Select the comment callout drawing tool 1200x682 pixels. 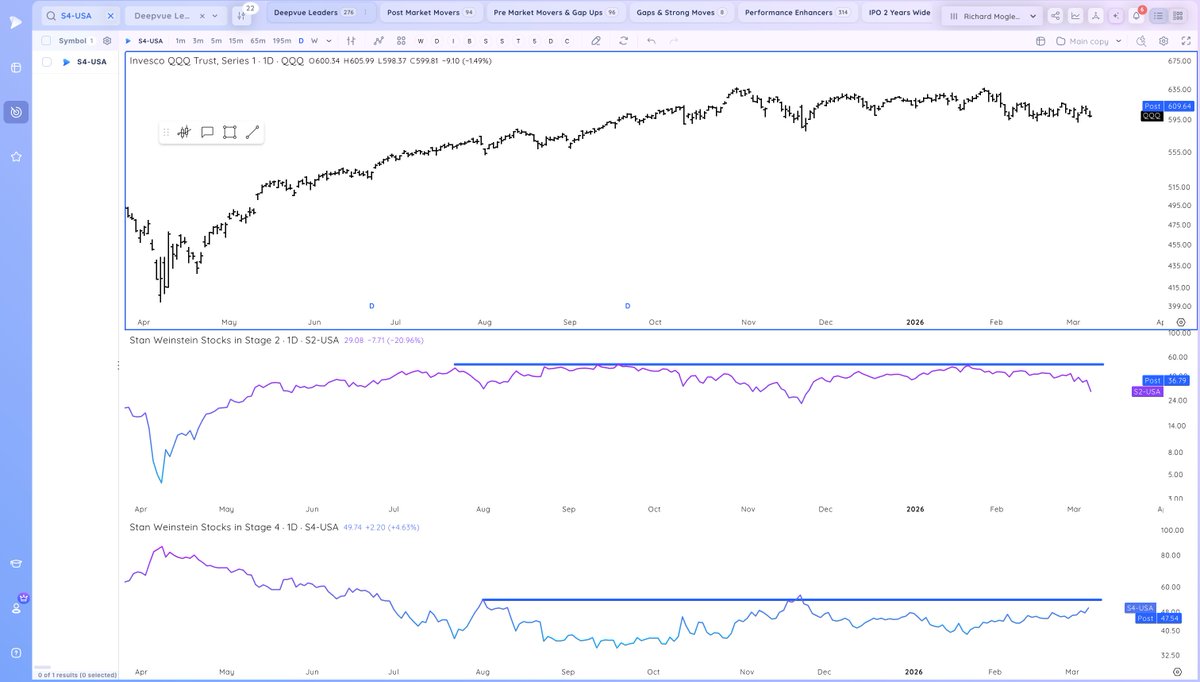click(x=207, y=132)
